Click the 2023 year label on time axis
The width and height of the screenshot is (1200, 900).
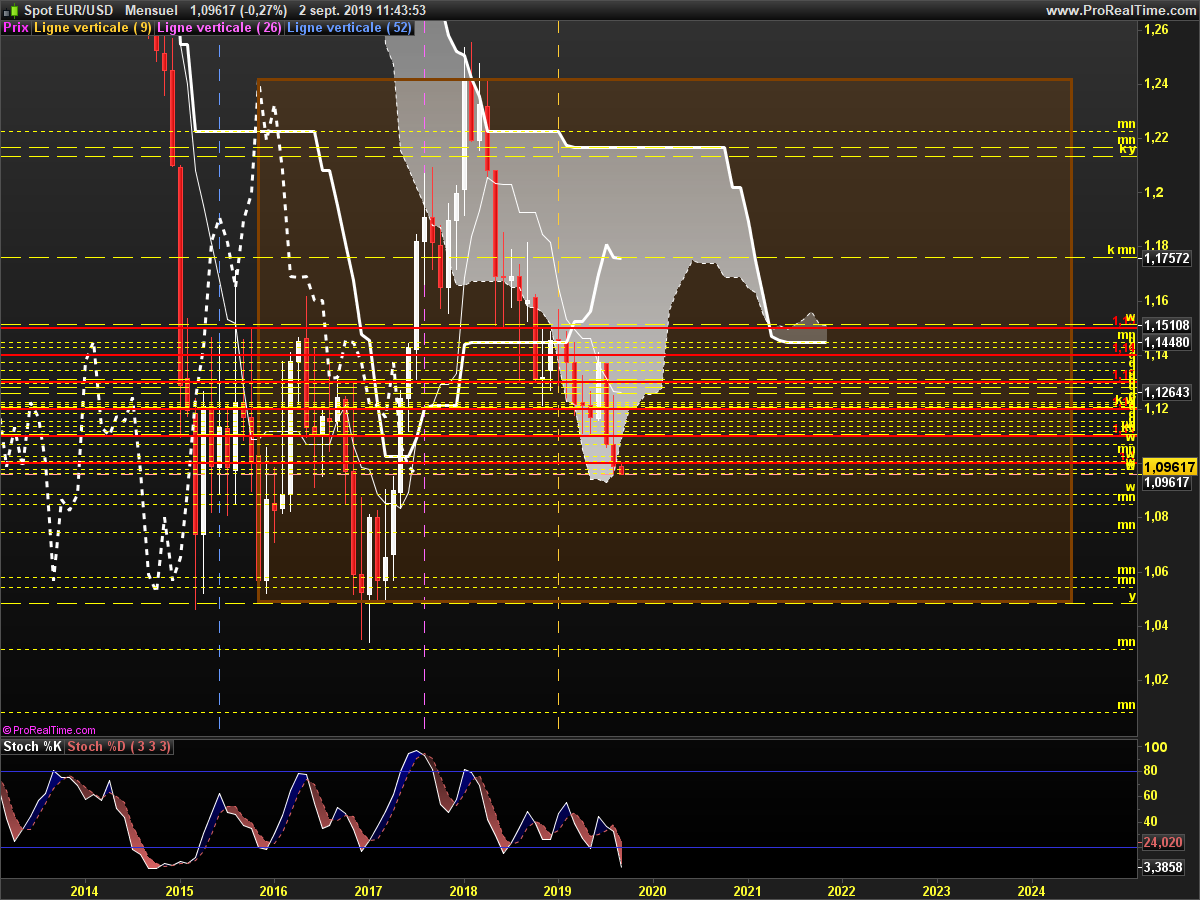936,890
